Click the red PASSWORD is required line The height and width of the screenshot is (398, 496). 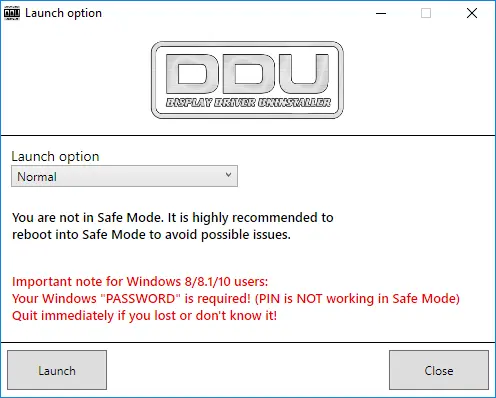(236, 299)
